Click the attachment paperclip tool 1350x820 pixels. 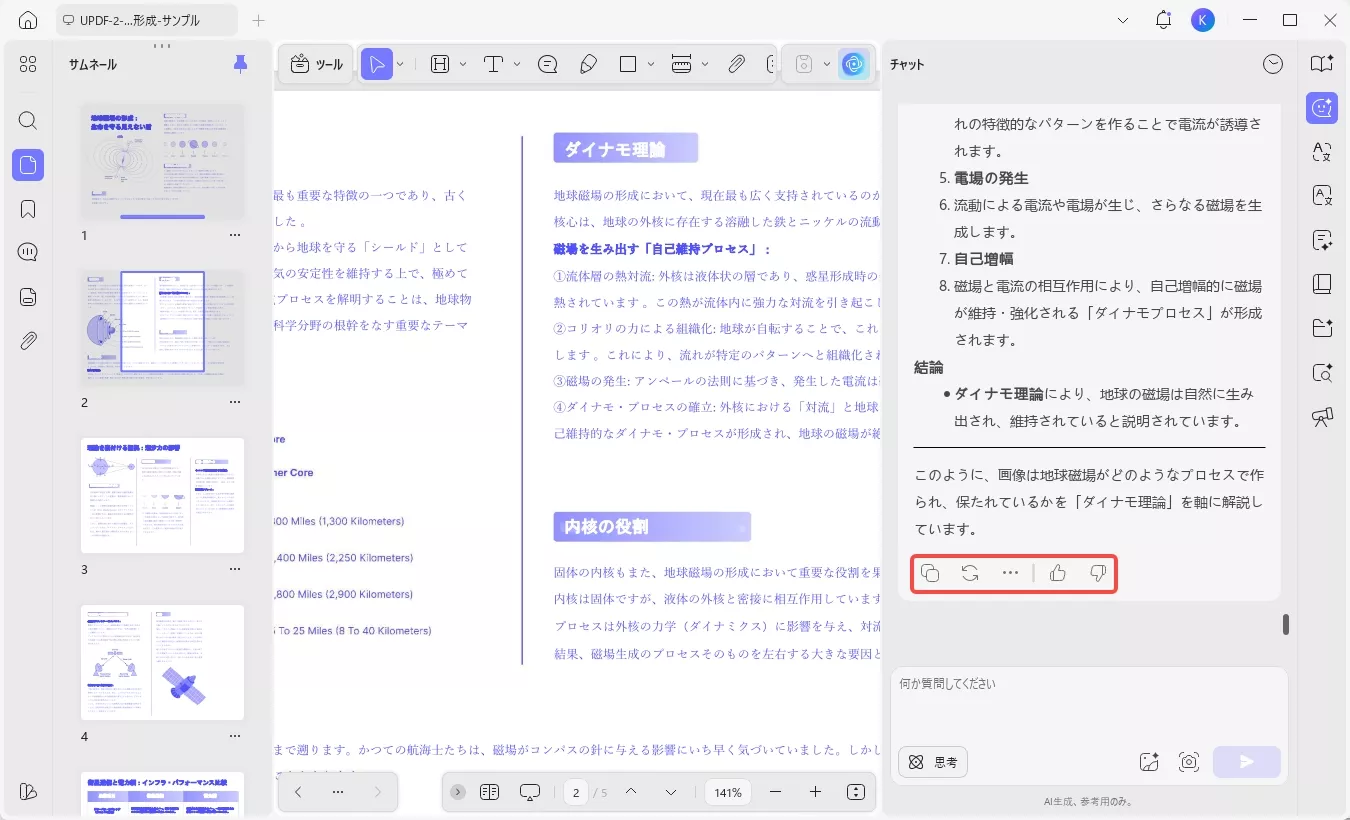(x=737, y=64)
